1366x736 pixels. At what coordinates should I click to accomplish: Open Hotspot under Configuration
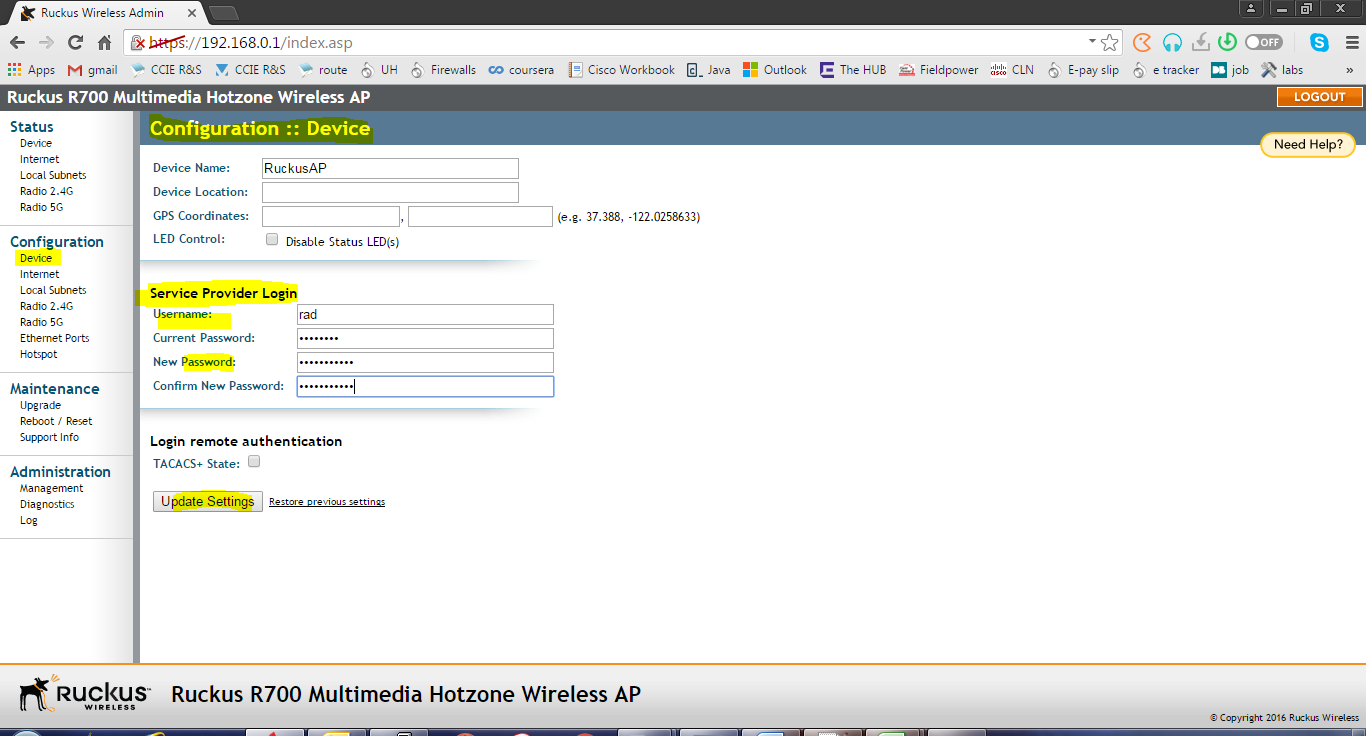click(x=37, y=353)
